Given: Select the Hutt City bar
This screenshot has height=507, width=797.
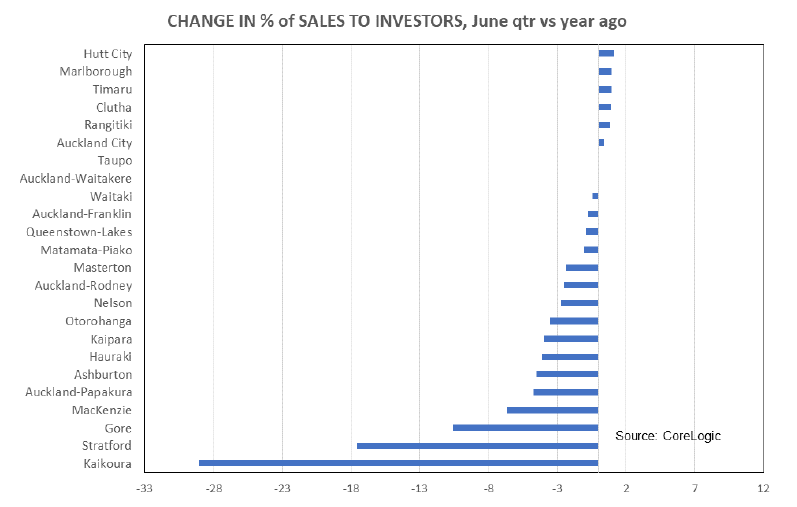Looking at the screenshot, I should click(x=606, y=53).
